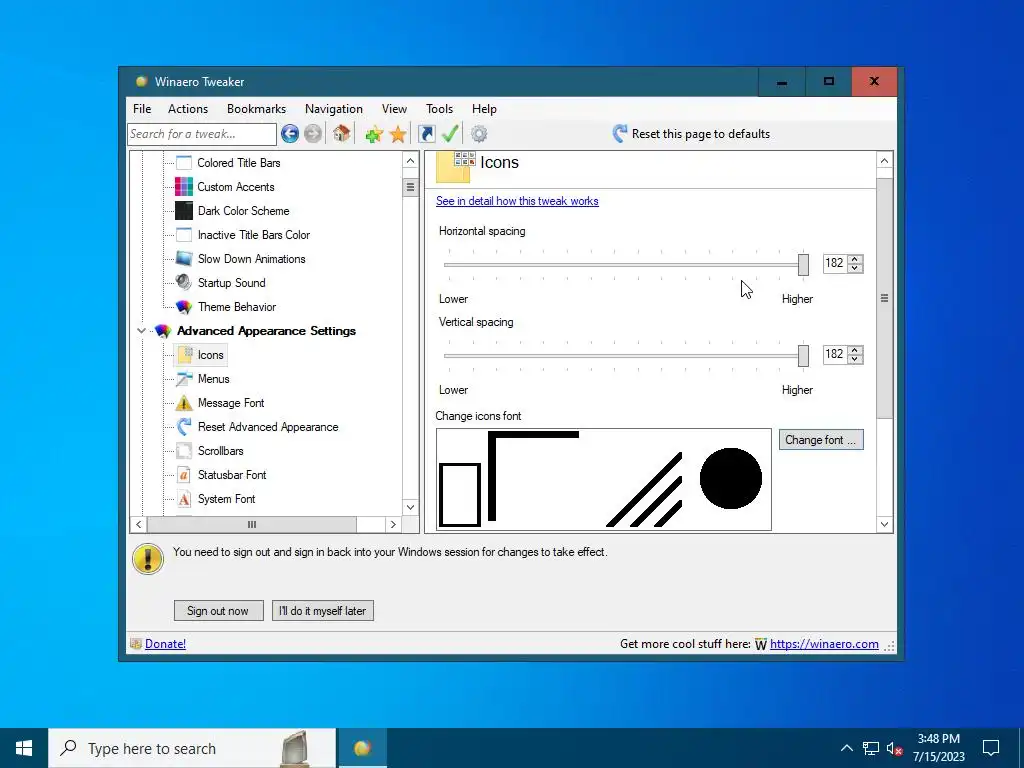Click the tree panel's scroll up arrow
This screenshot has height=768, width=1024.
[410, 161]
